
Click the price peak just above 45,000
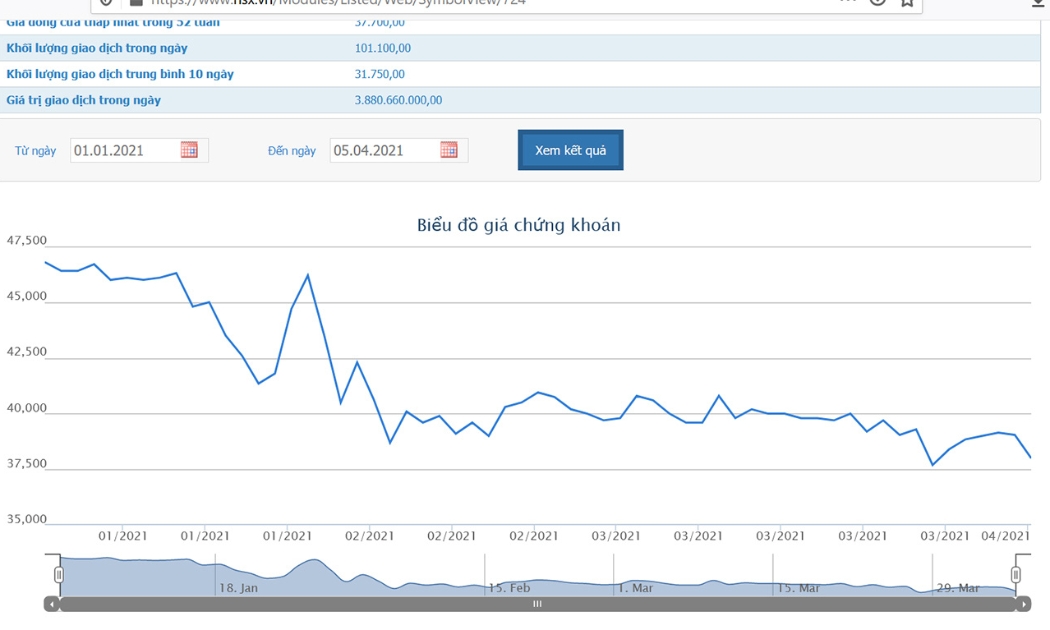308,274
